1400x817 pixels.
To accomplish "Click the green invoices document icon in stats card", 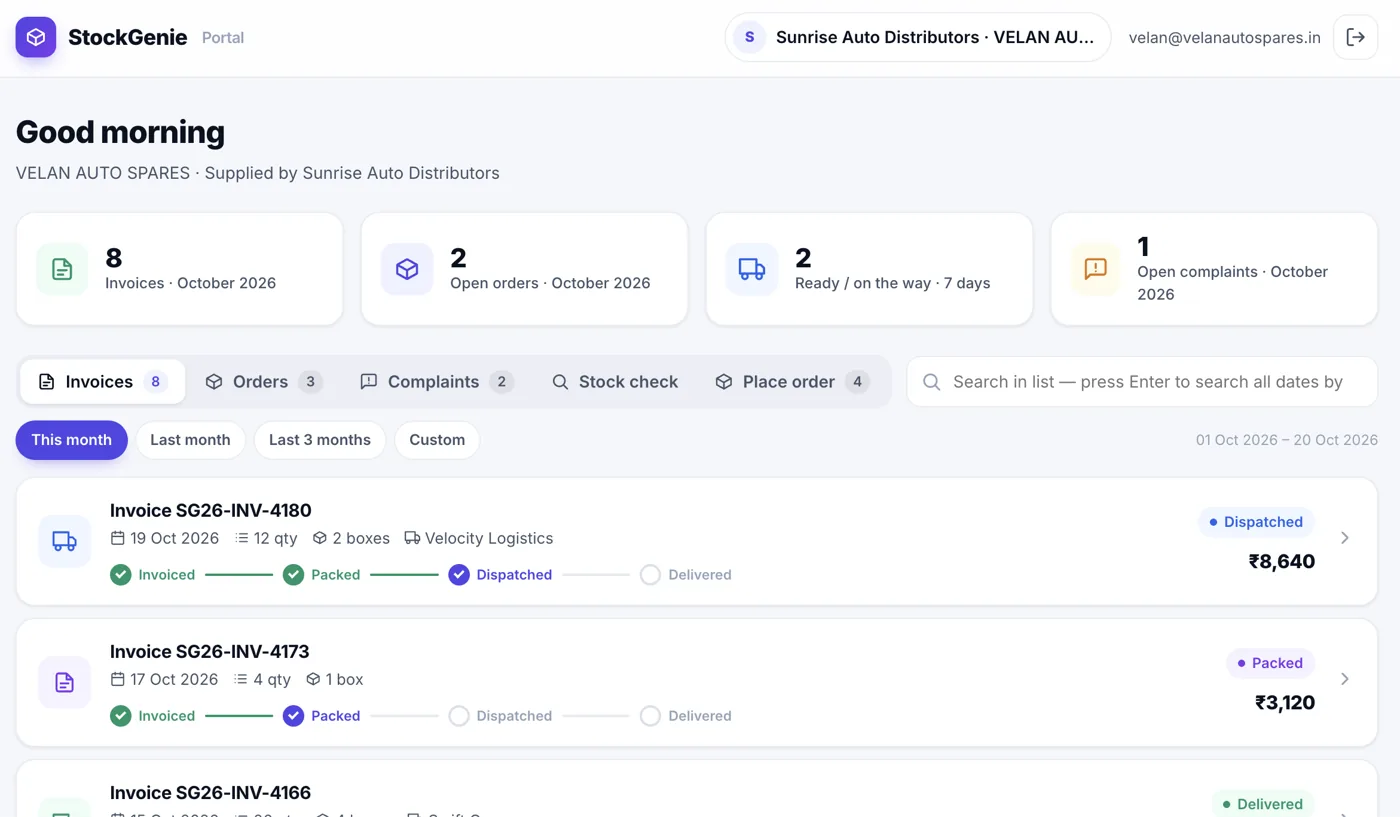I will [x=62, y=269].
